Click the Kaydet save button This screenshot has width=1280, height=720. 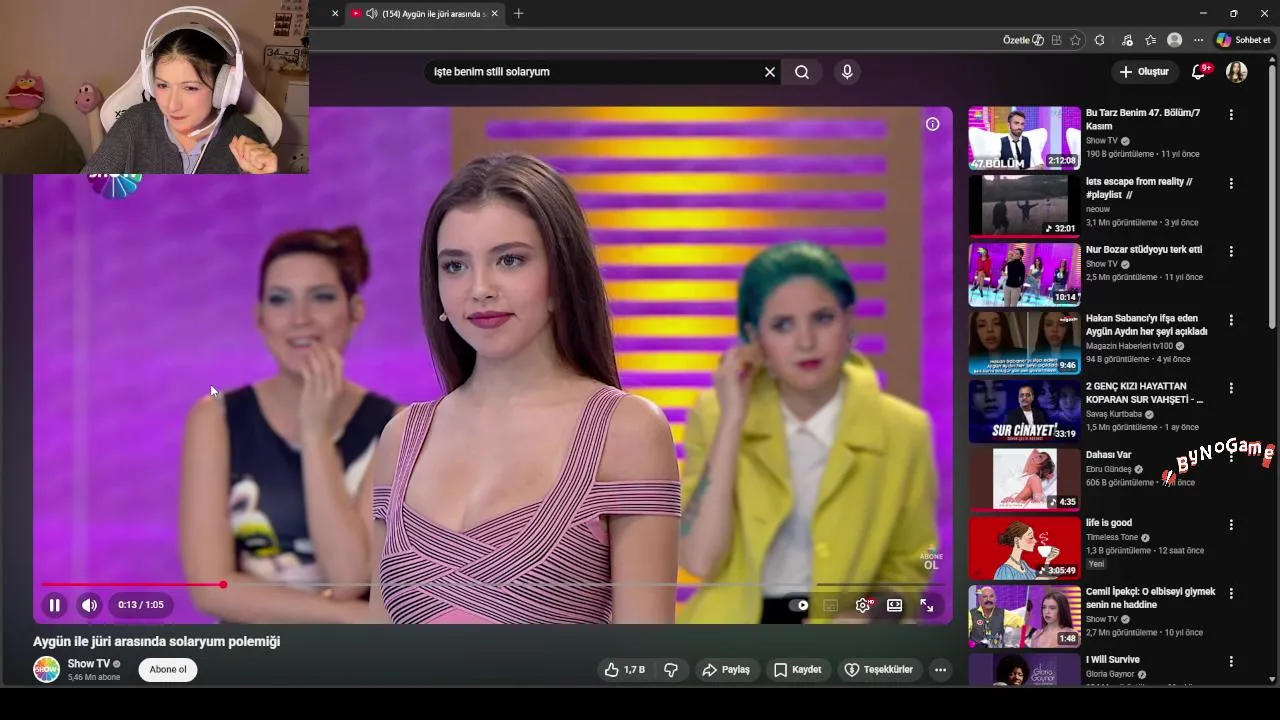(x=798, y=670)
